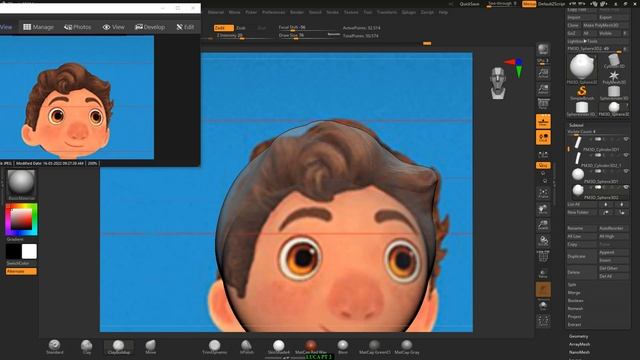Viewport: 640px width, 360px height.
Task: Pick a hue in the color picker
Action: [21, 220]
